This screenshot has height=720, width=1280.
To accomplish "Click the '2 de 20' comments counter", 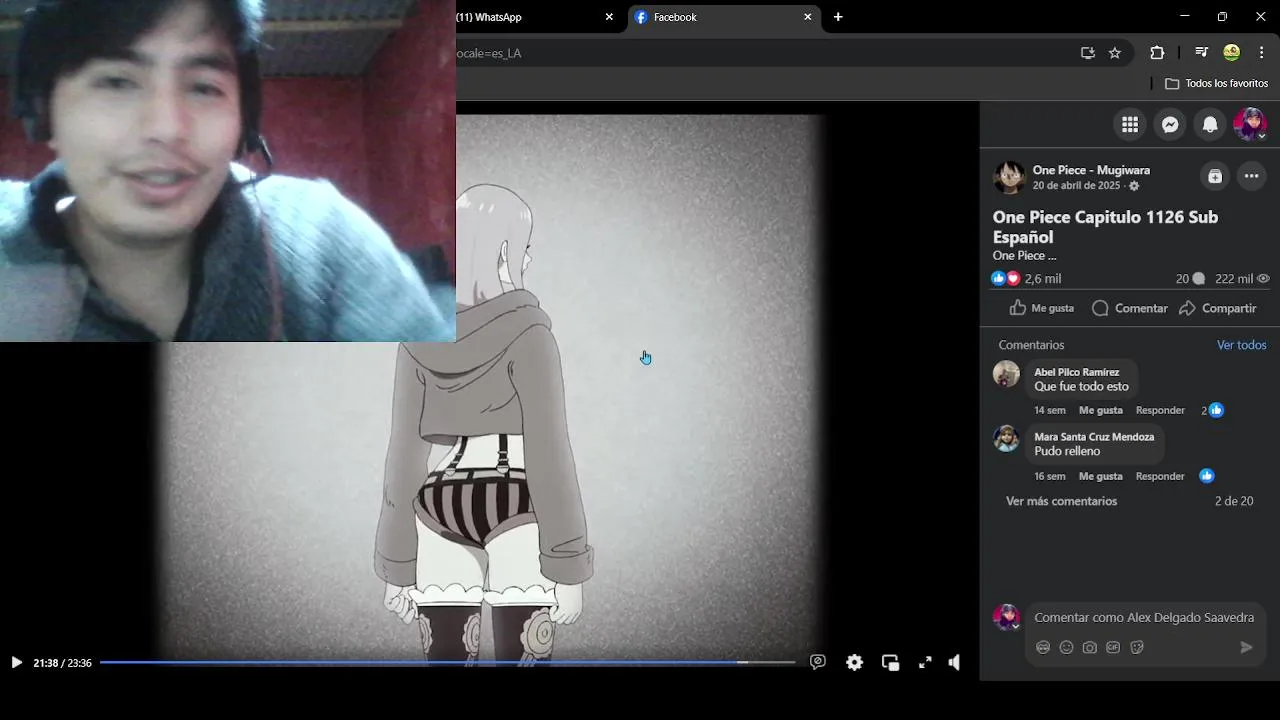I will pyautogui.click(x=1234, y=501).
